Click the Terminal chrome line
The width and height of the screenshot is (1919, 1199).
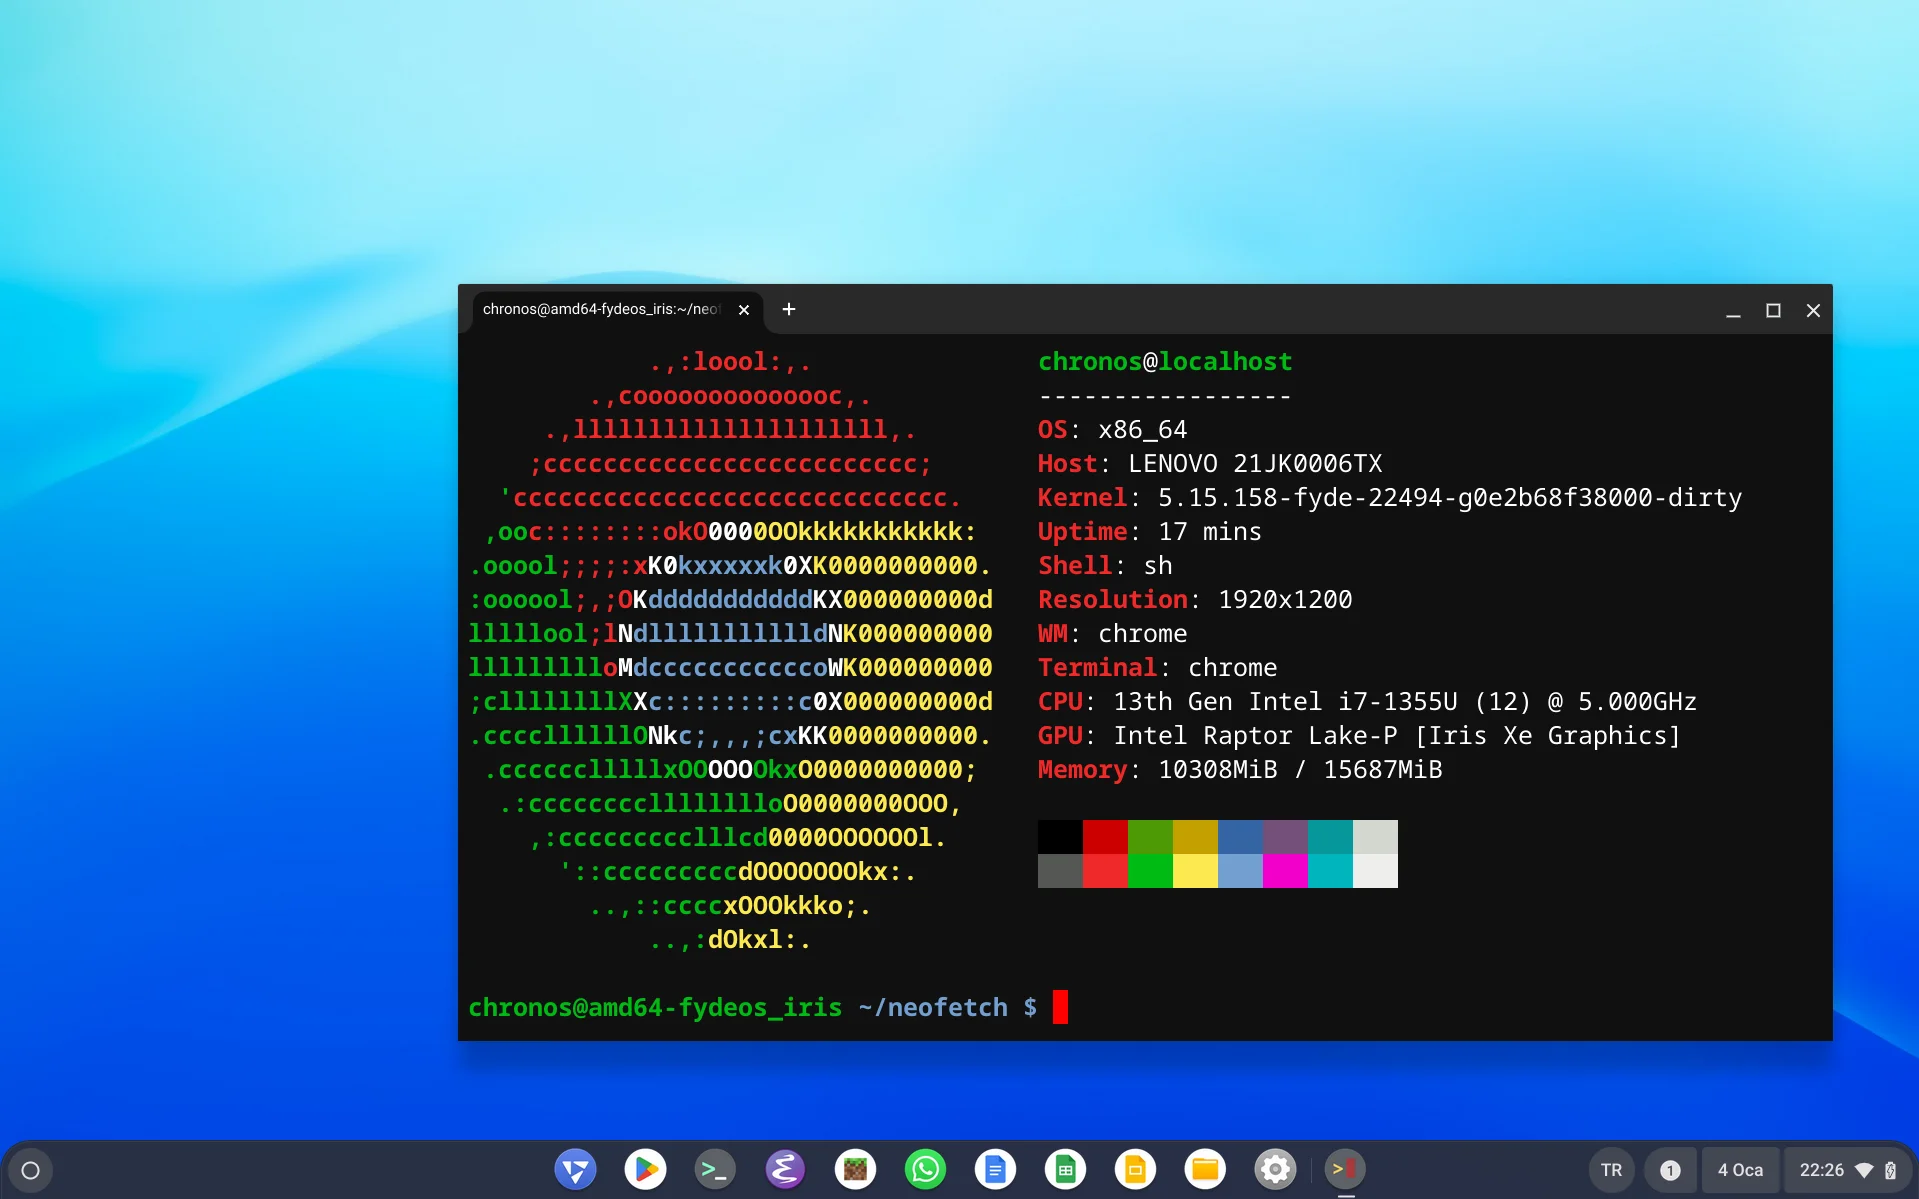(1158, 668)
